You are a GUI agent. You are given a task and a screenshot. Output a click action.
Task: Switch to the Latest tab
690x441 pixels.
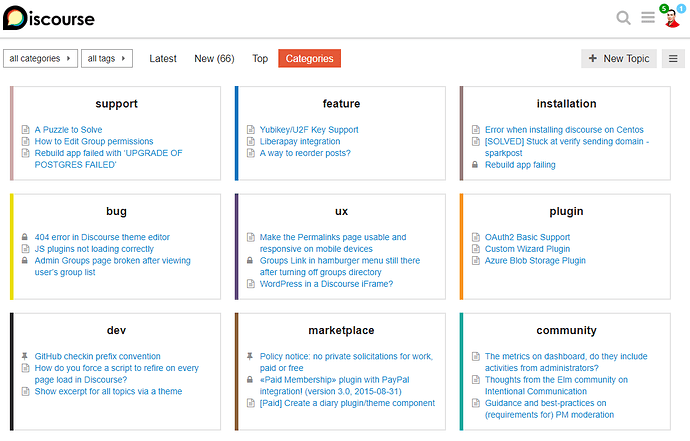coord(163,59)
